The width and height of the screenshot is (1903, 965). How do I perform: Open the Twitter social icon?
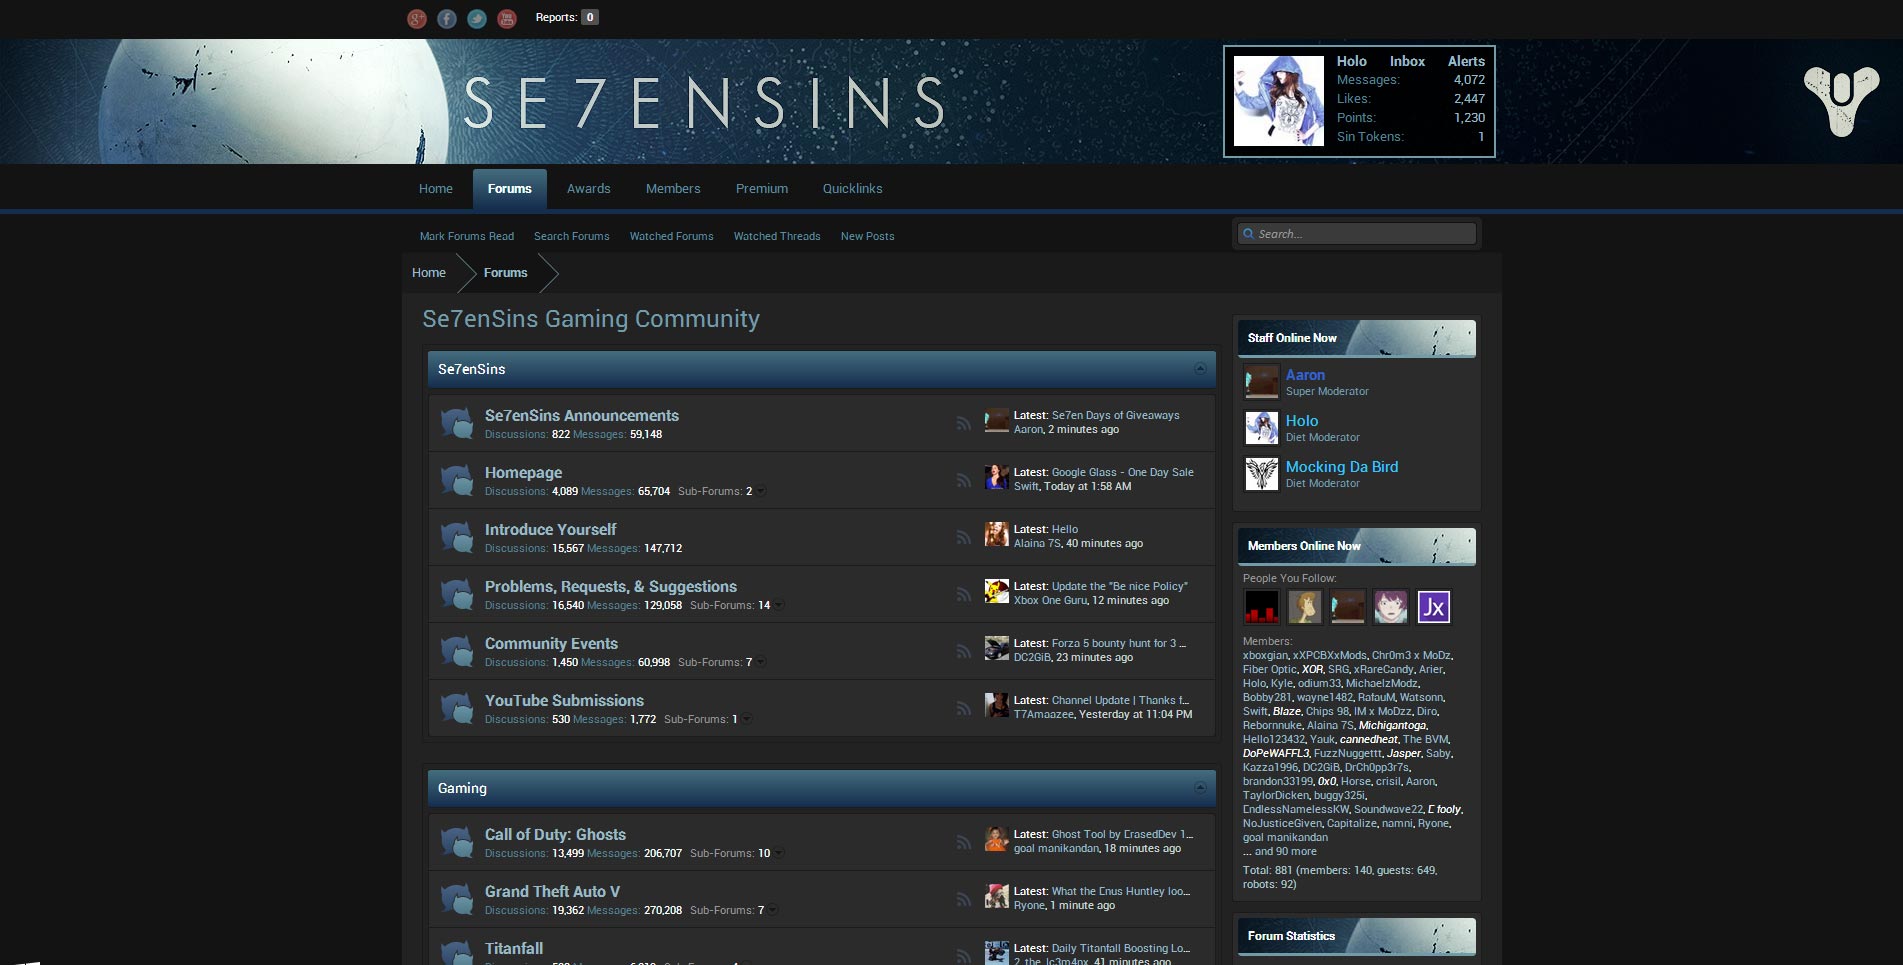(477, 19)
